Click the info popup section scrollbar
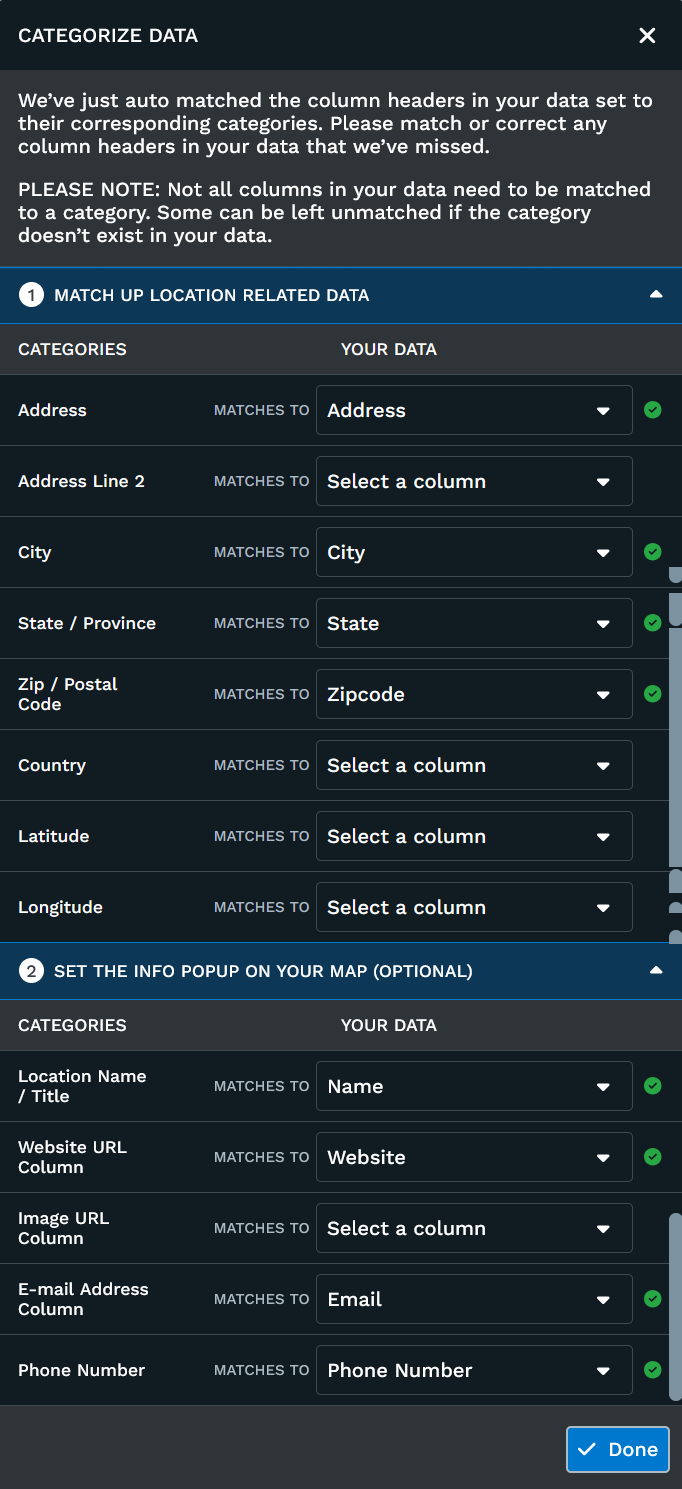The height and width of the screenshot is (1489, 682). coord(675,1305)
